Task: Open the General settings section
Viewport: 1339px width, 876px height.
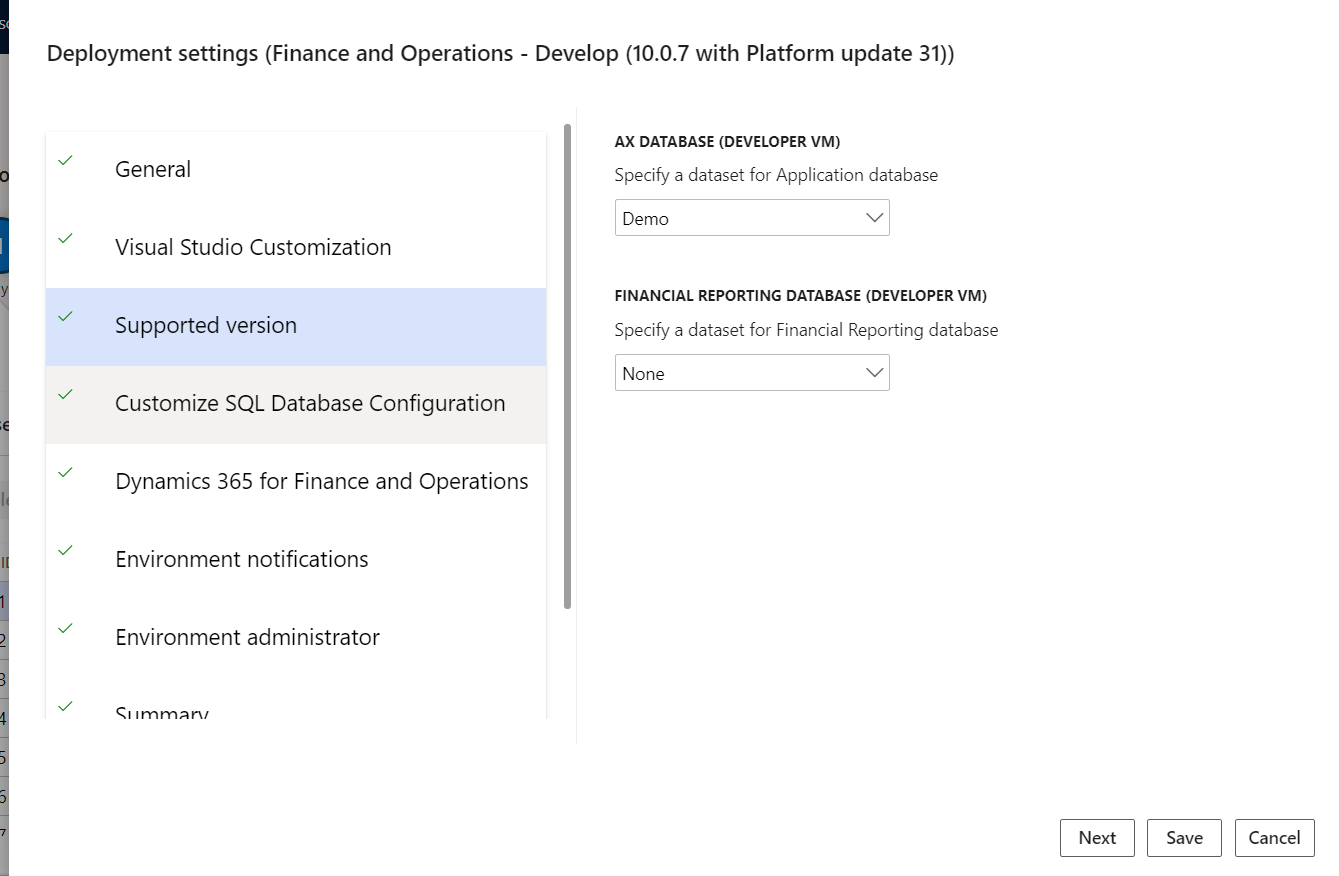Action: click(x=296, y=170)
